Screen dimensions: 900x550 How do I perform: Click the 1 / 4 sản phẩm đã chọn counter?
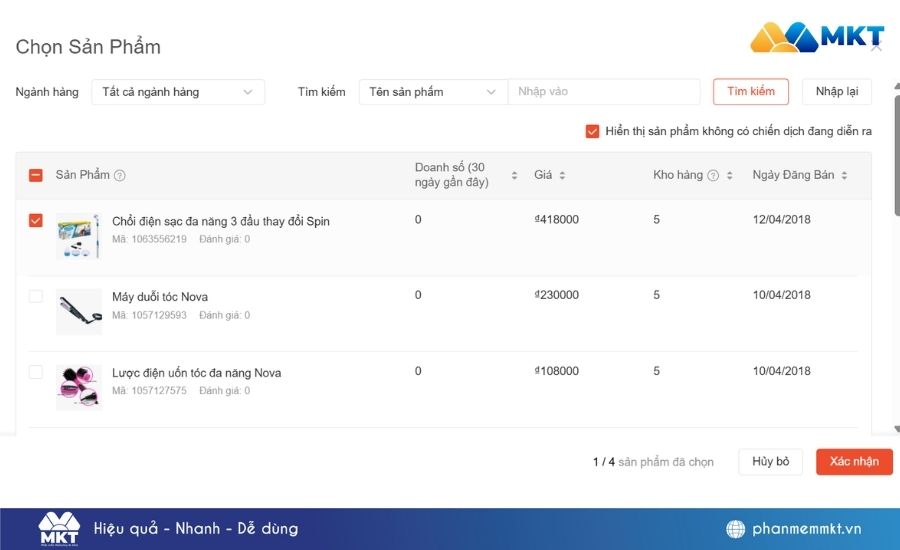(x=653, y=462)
